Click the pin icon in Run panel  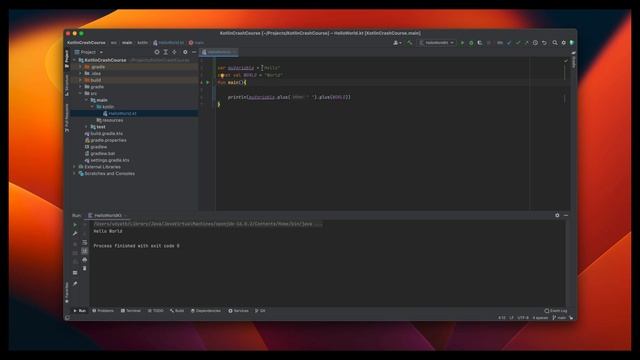coord(75,283)
